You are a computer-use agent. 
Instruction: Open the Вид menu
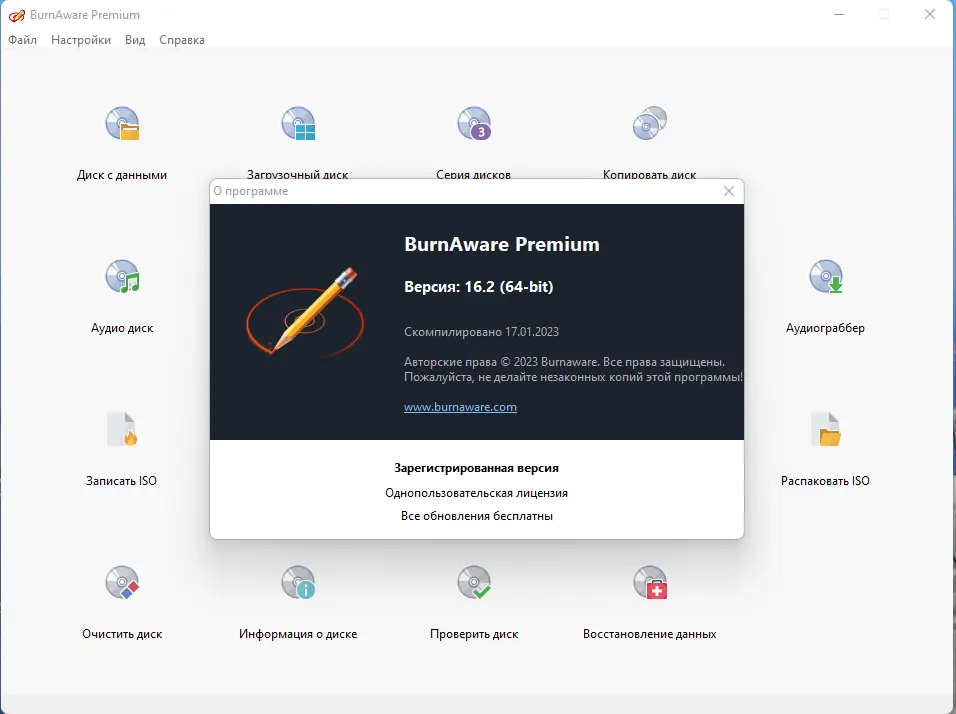(x=135, y=40)
